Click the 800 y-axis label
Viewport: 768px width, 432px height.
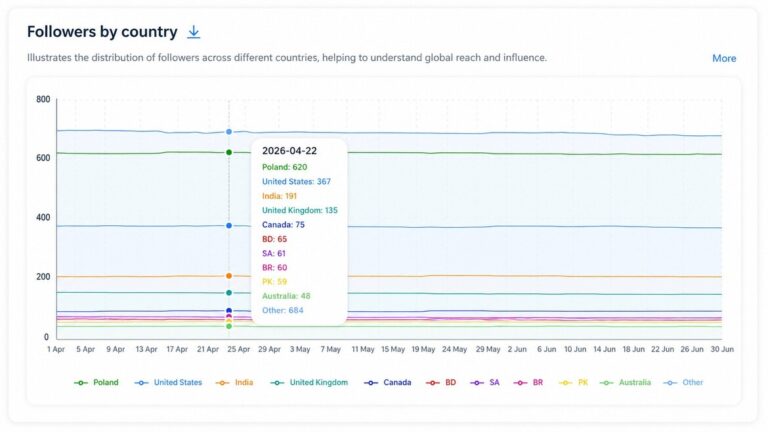(x=43, y=99)
